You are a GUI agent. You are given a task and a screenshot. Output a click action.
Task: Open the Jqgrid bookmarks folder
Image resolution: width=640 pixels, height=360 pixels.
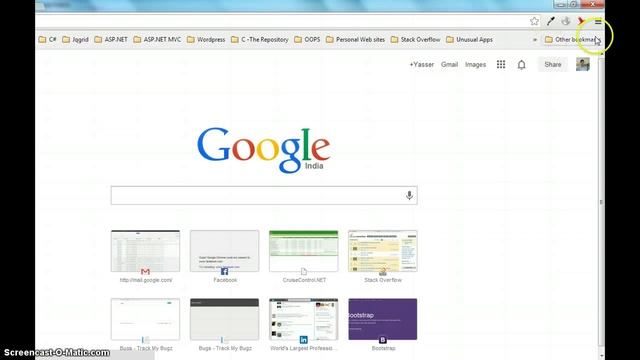pos(76,40)
